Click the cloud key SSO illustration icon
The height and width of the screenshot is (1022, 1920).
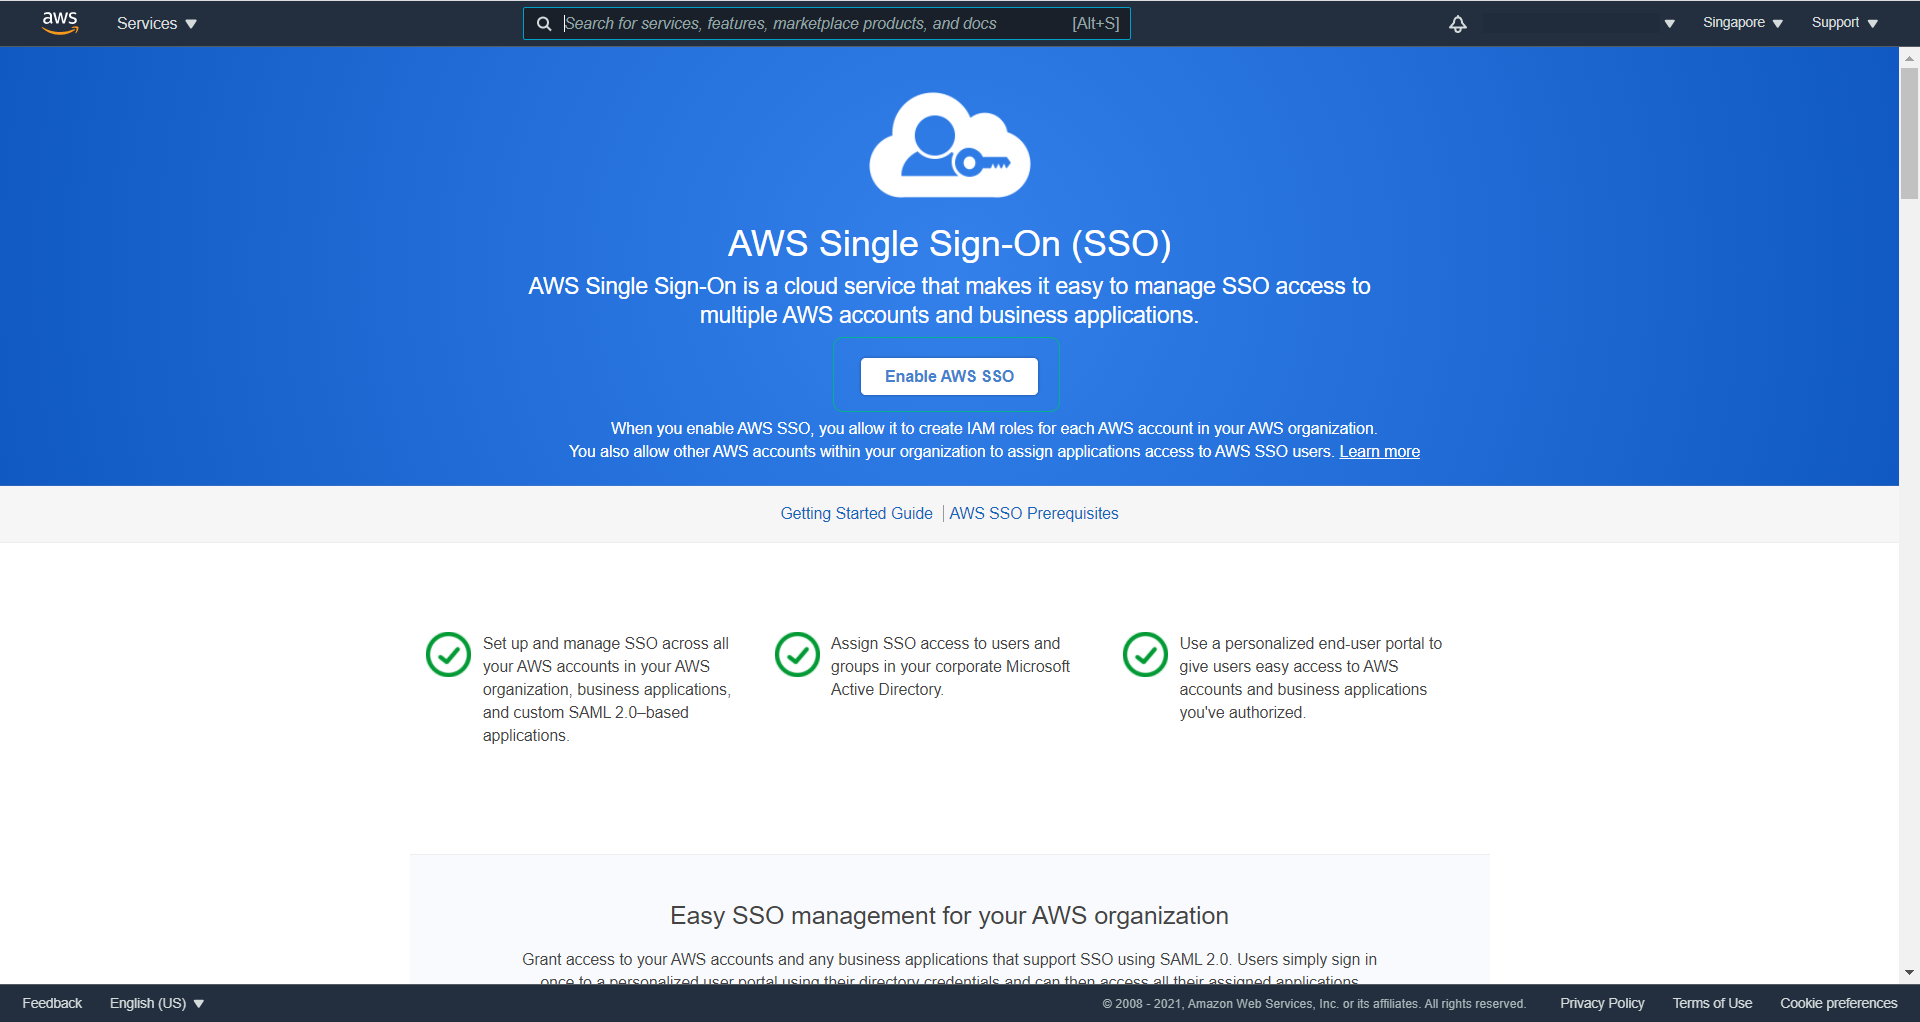pyautogui.click(x=948, y=144)
